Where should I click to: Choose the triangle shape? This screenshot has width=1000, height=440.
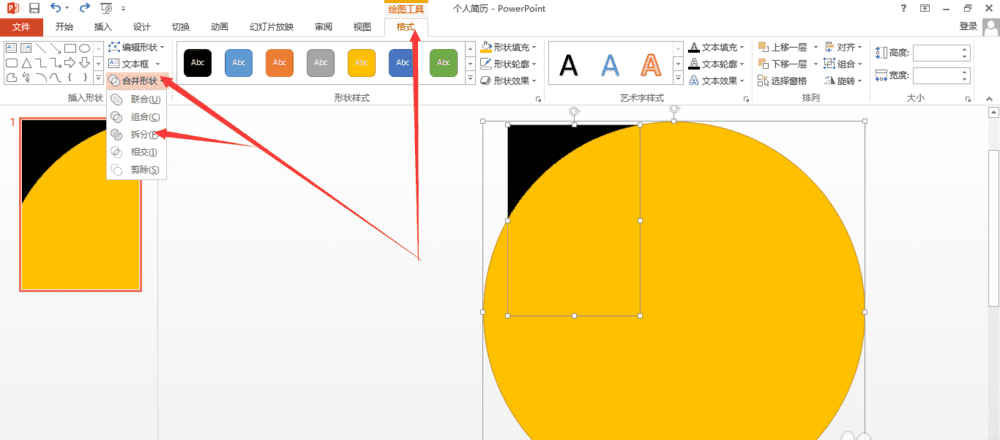(x=26, y=62)
